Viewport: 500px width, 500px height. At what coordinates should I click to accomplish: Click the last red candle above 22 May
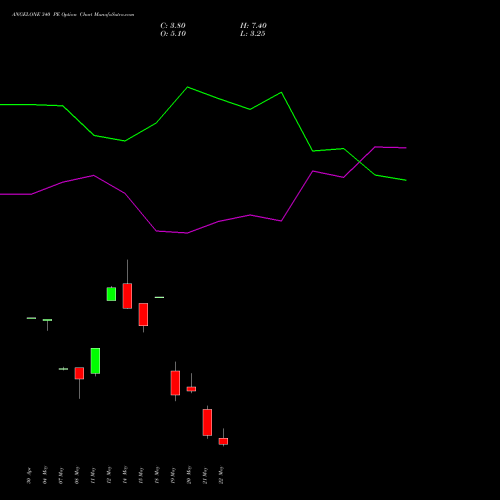pos(223,441)
